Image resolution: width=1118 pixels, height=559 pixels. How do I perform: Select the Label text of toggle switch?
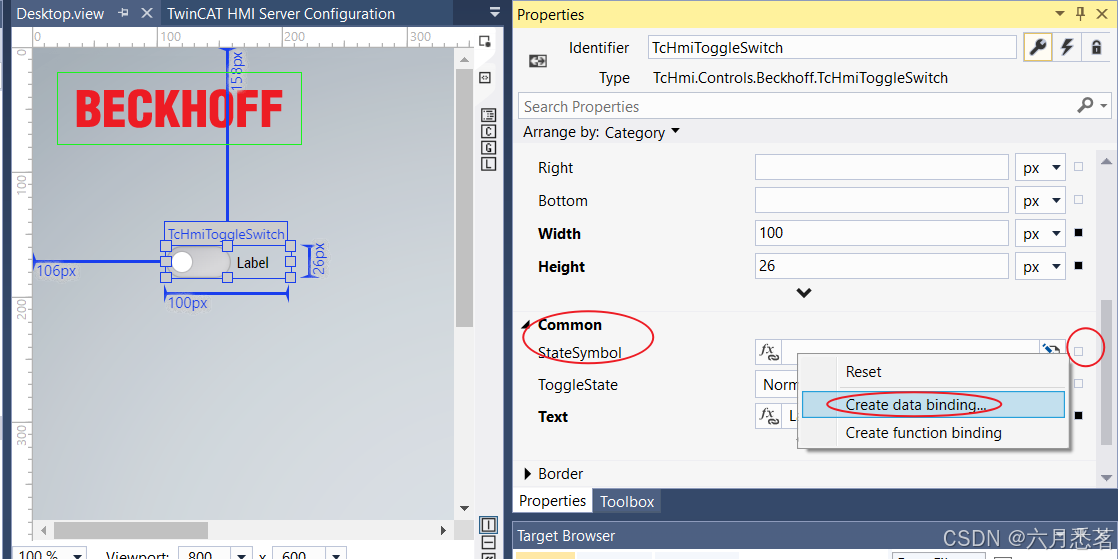(x=252, y=263)
